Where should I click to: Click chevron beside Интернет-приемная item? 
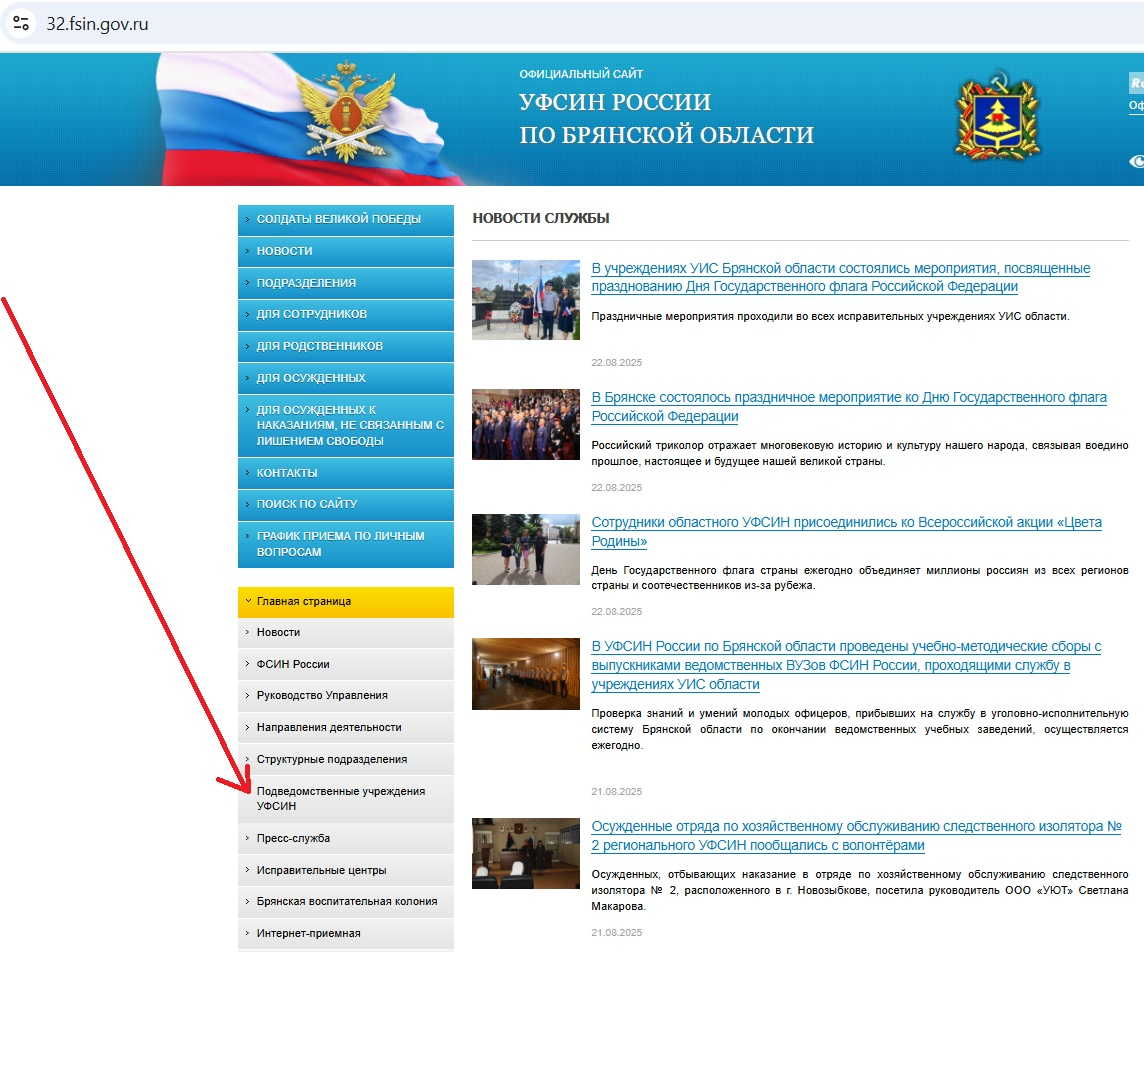[x=247, y=933]
